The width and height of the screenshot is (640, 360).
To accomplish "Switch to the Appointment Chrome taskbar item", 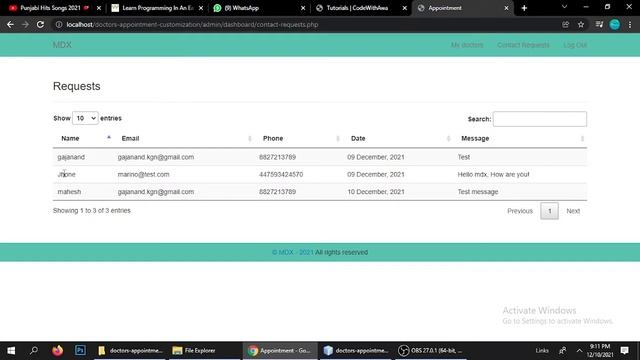I will click(x=280, y=351).
